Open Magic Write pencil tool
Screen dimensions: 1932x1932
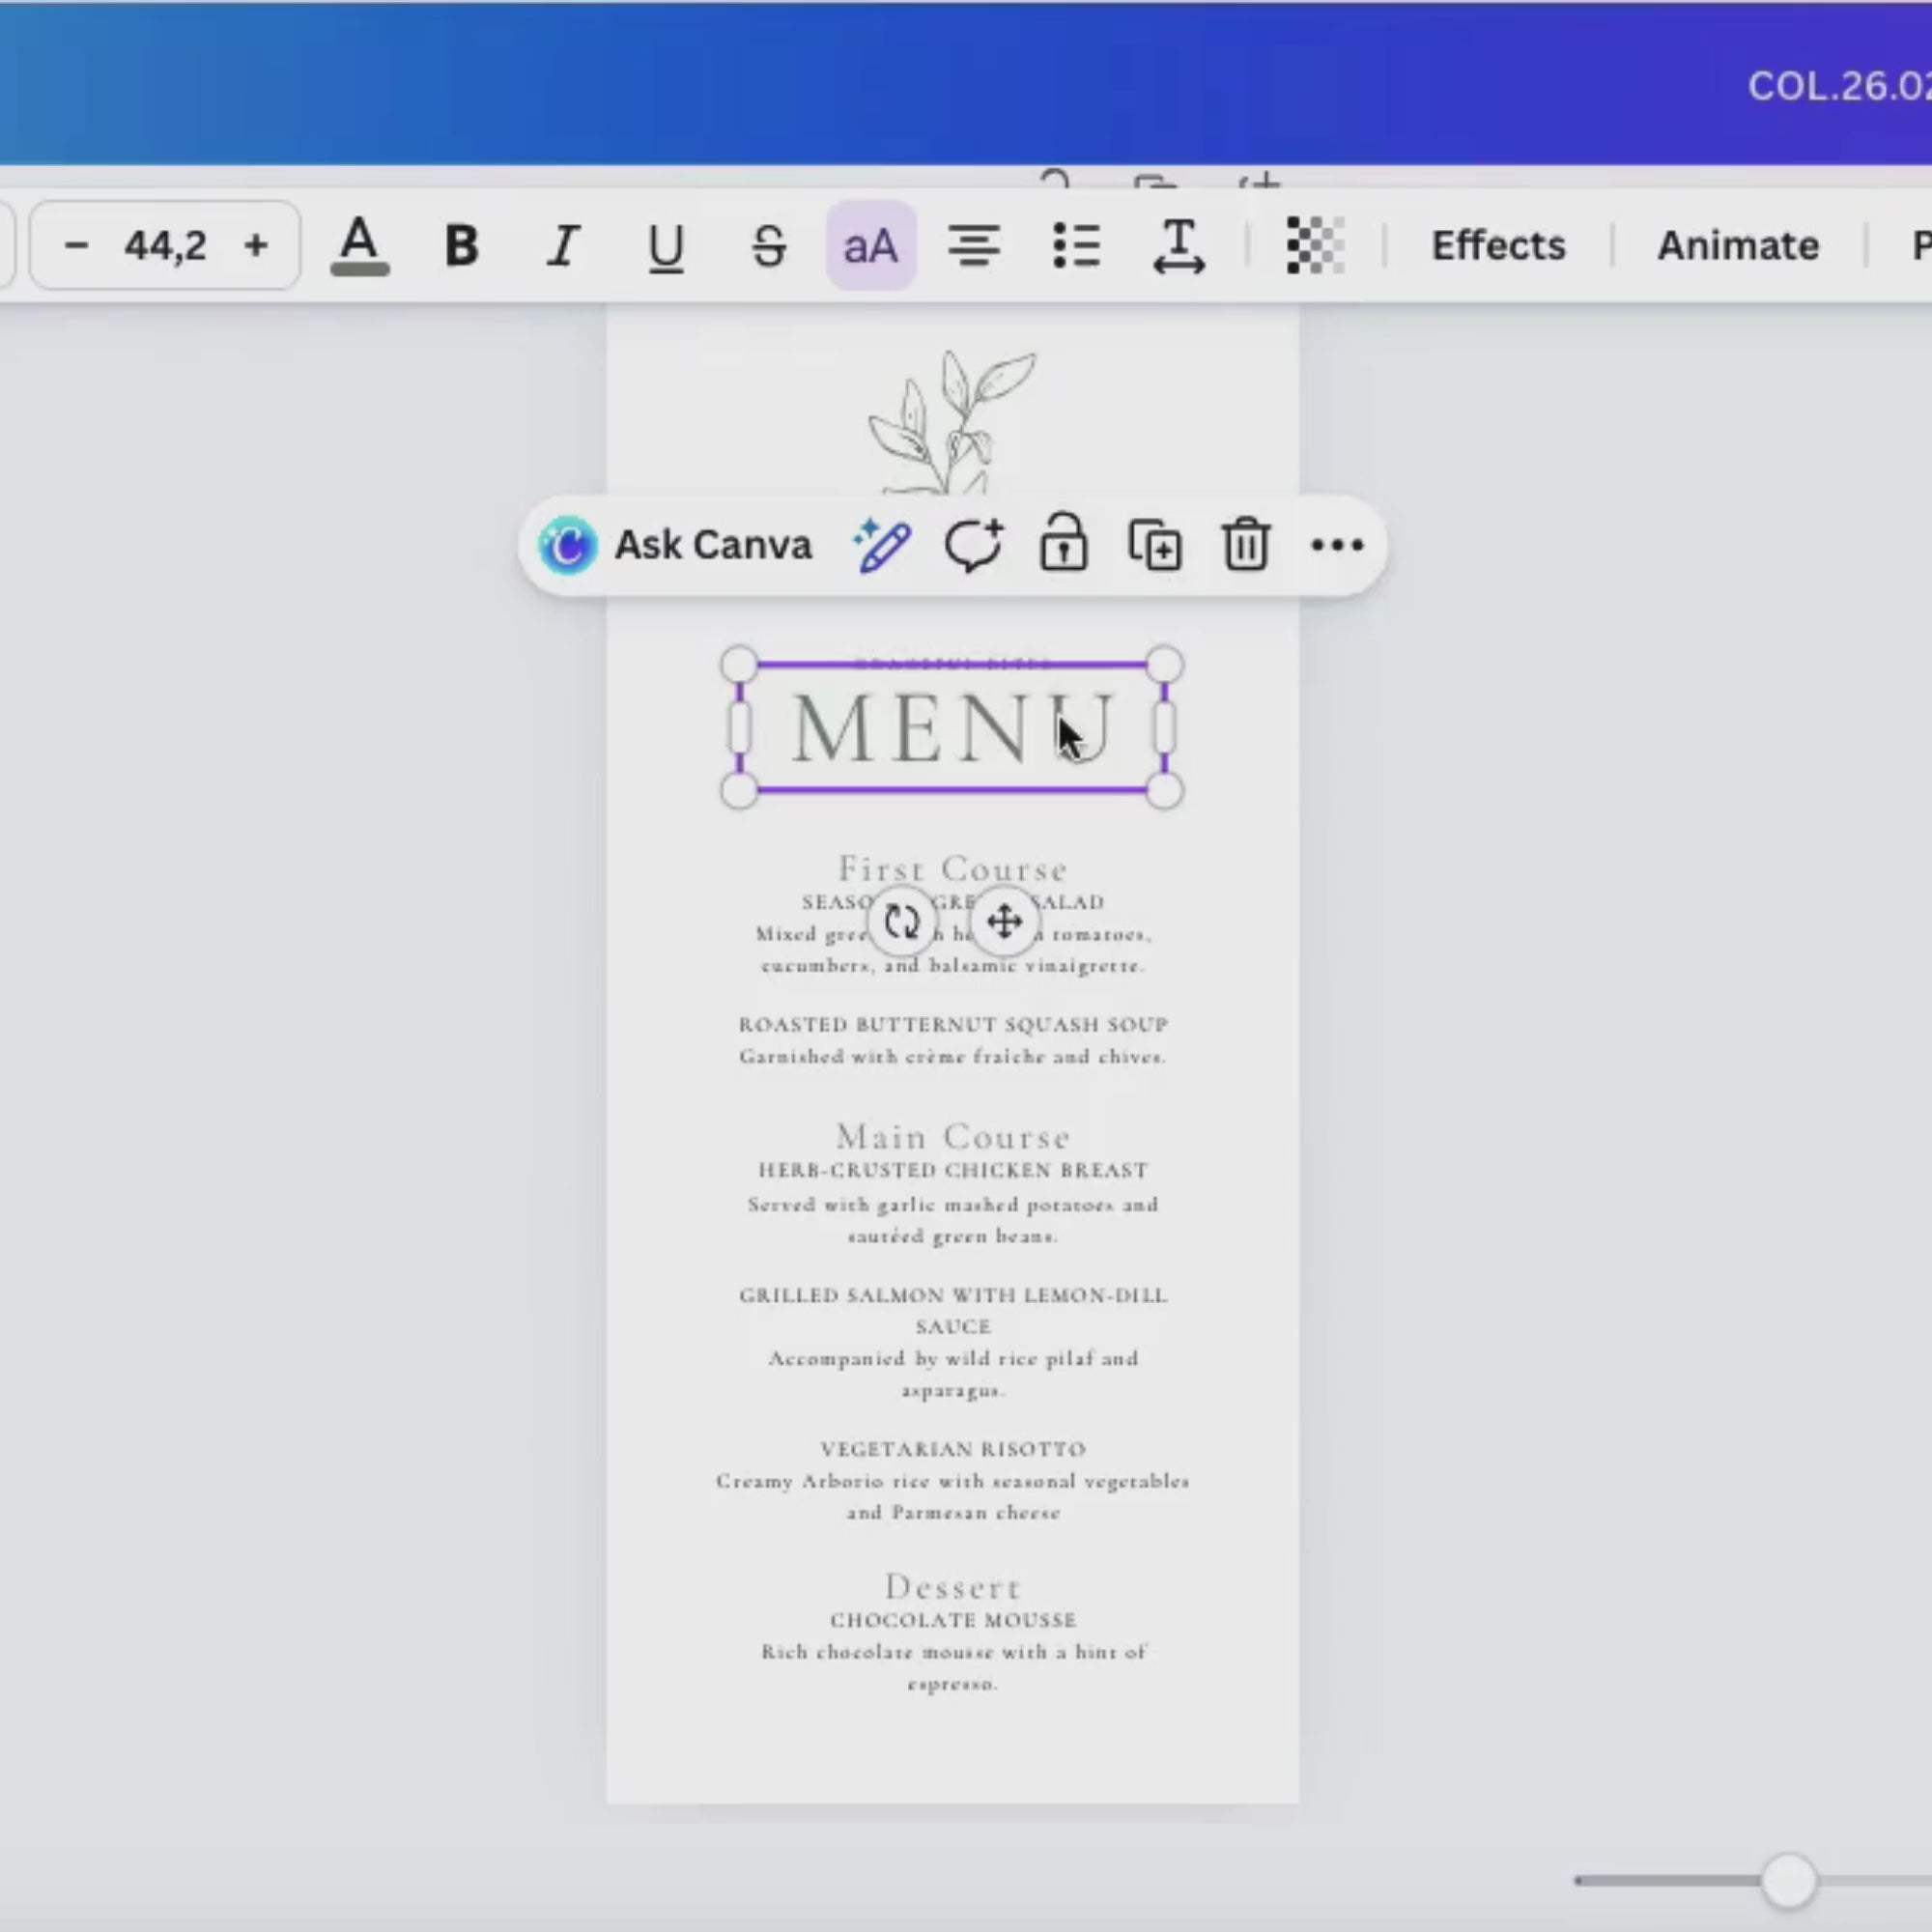click(x=882, y=545)
